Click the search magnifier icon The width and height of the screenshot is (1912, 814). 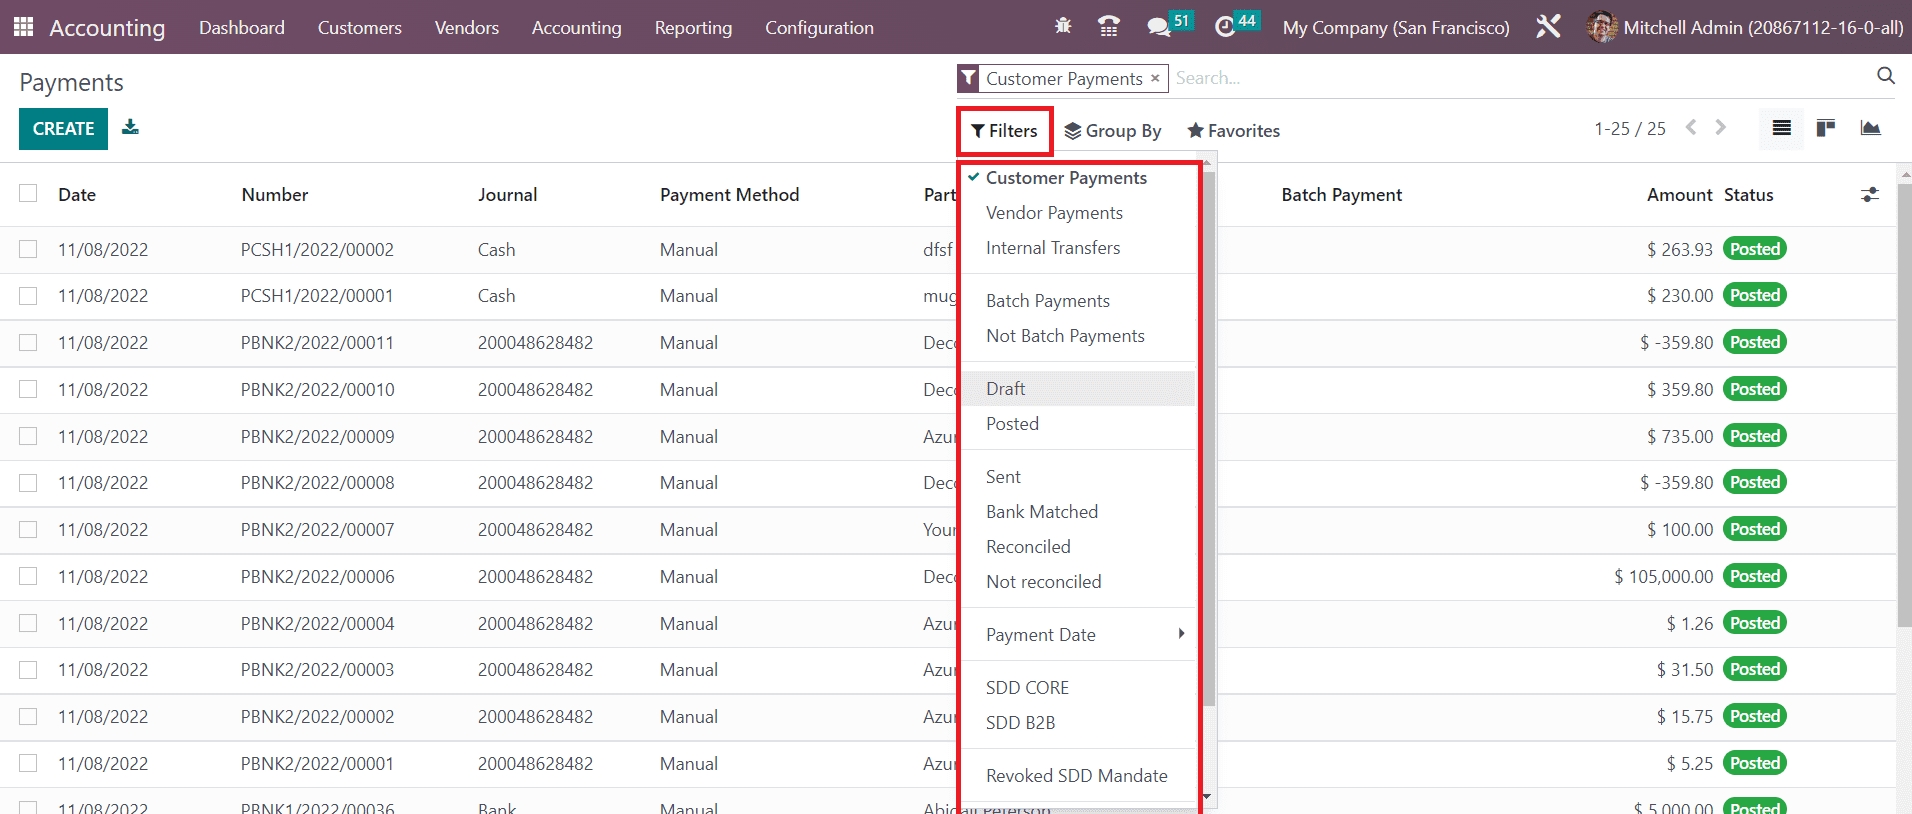[x=1886, y=76]
